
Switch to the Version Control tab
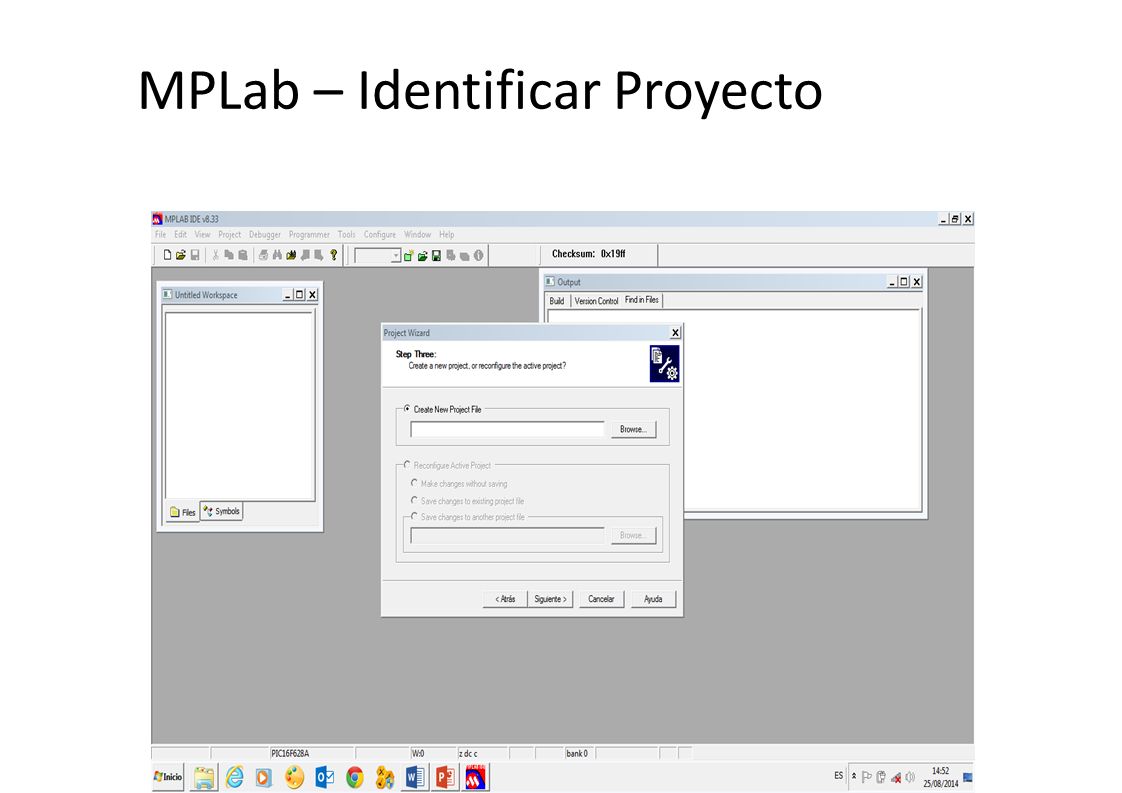click(x=596, y=301)
